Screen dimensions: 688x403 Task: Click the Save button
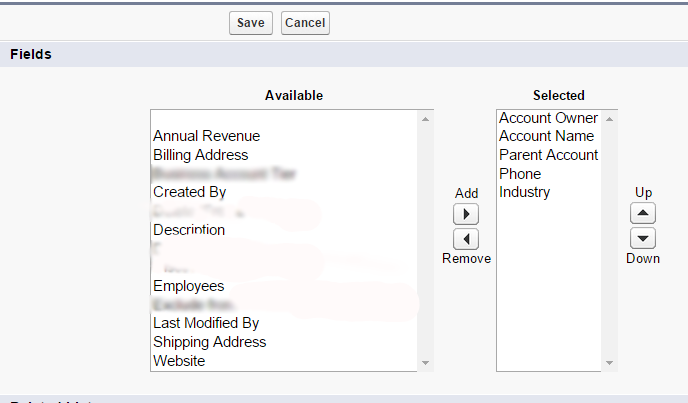pos(251,23)
